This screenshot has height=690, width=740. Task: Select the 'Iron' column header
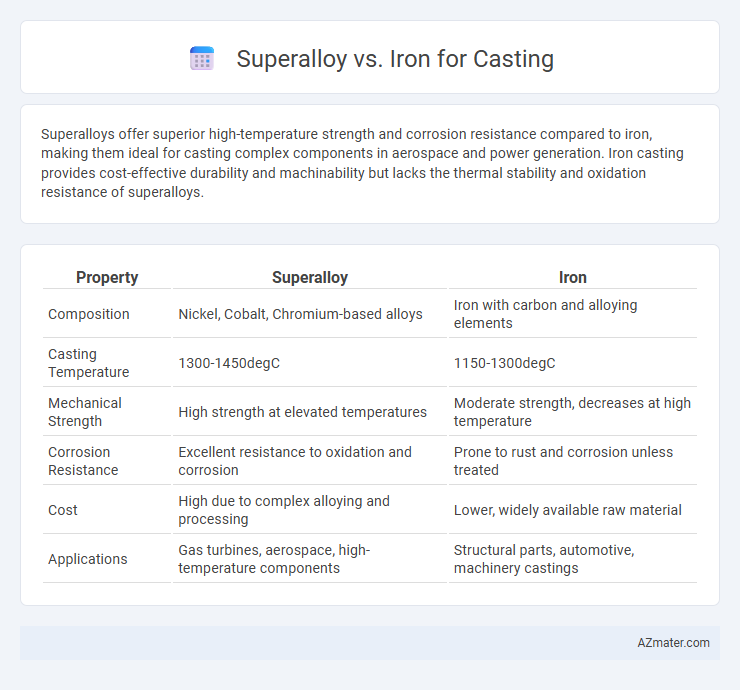coord(572,277)
